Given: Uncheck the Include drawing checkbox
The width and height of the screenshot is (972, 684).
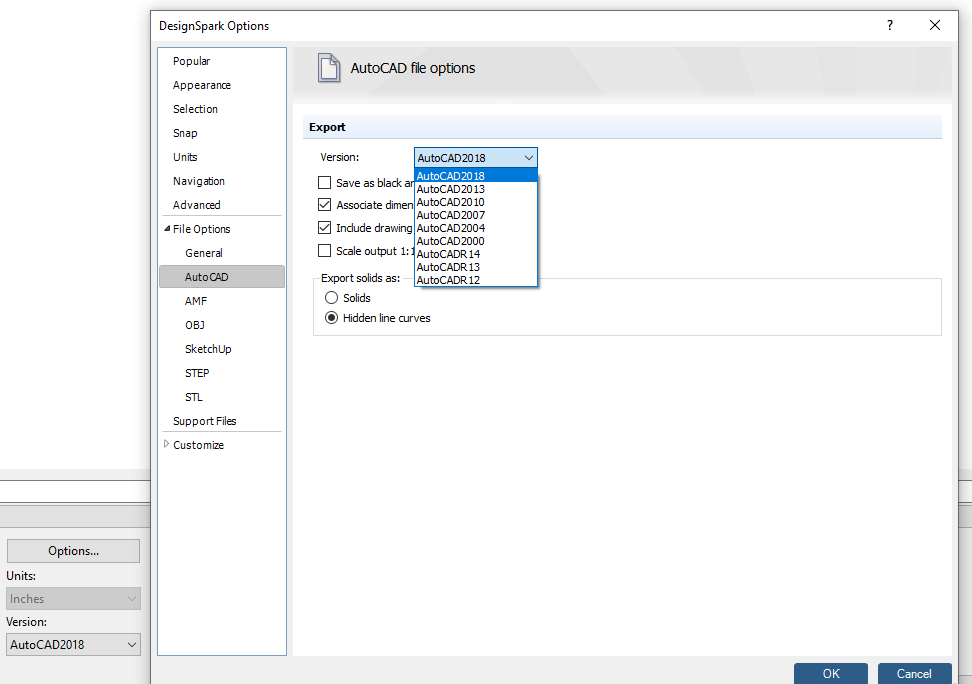Looking at the screenshot, I should point(324,228).
